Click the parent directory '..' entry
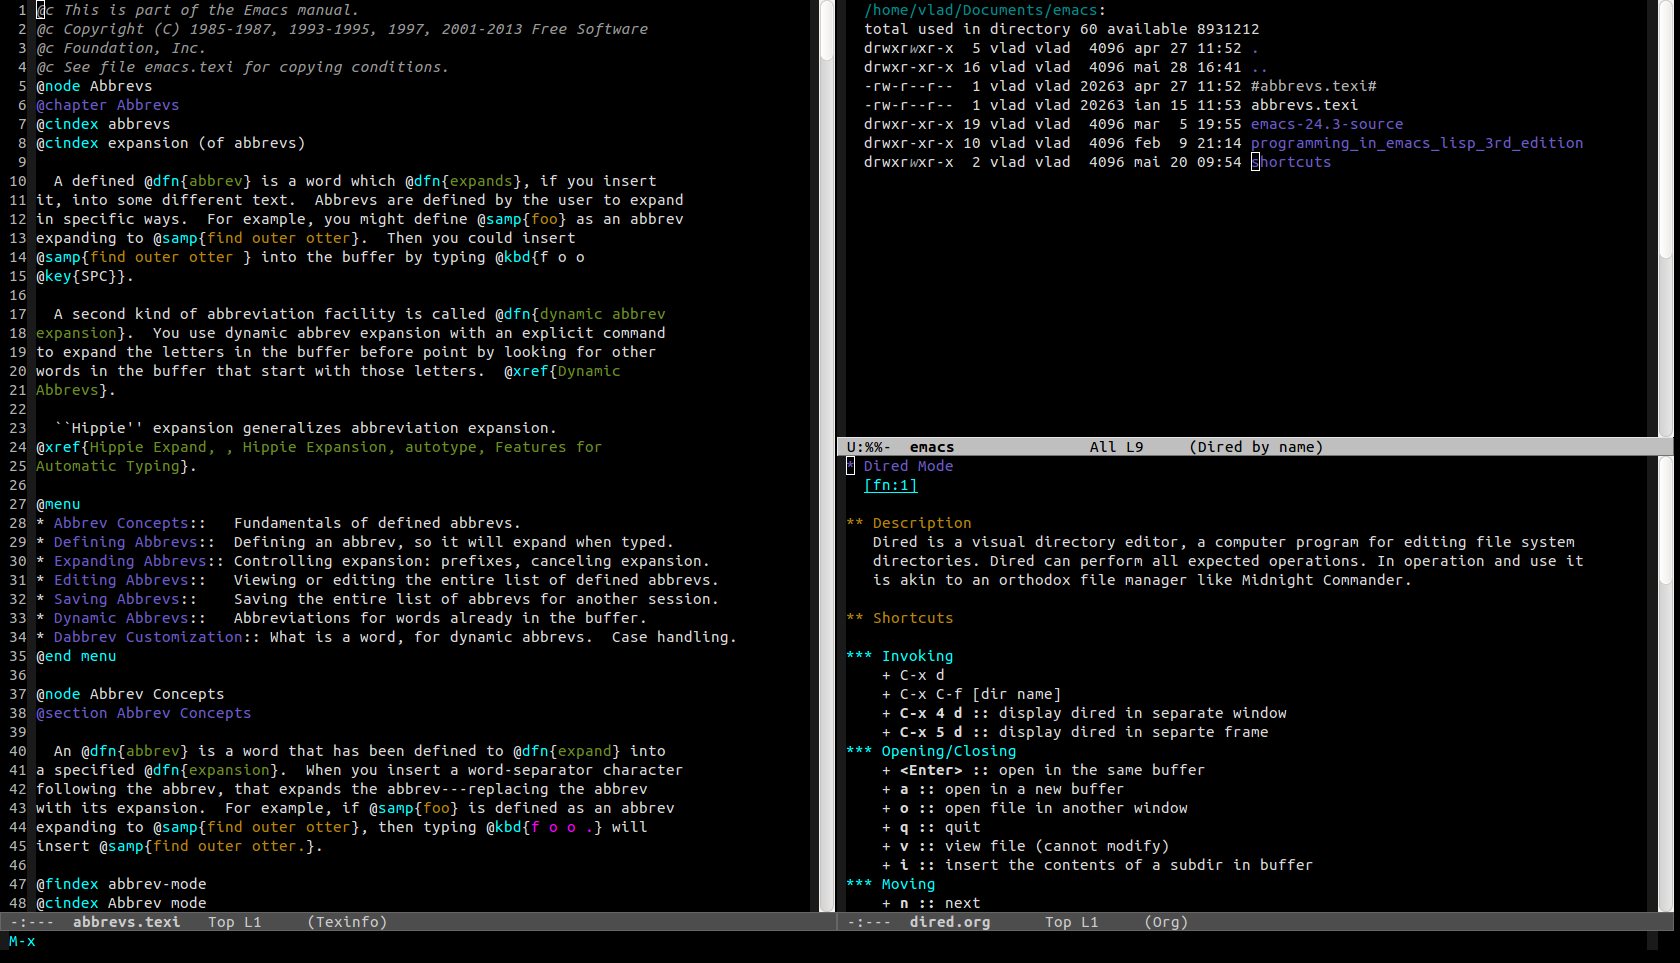Screen dimensions: 1680x963 pos(1259,67)
